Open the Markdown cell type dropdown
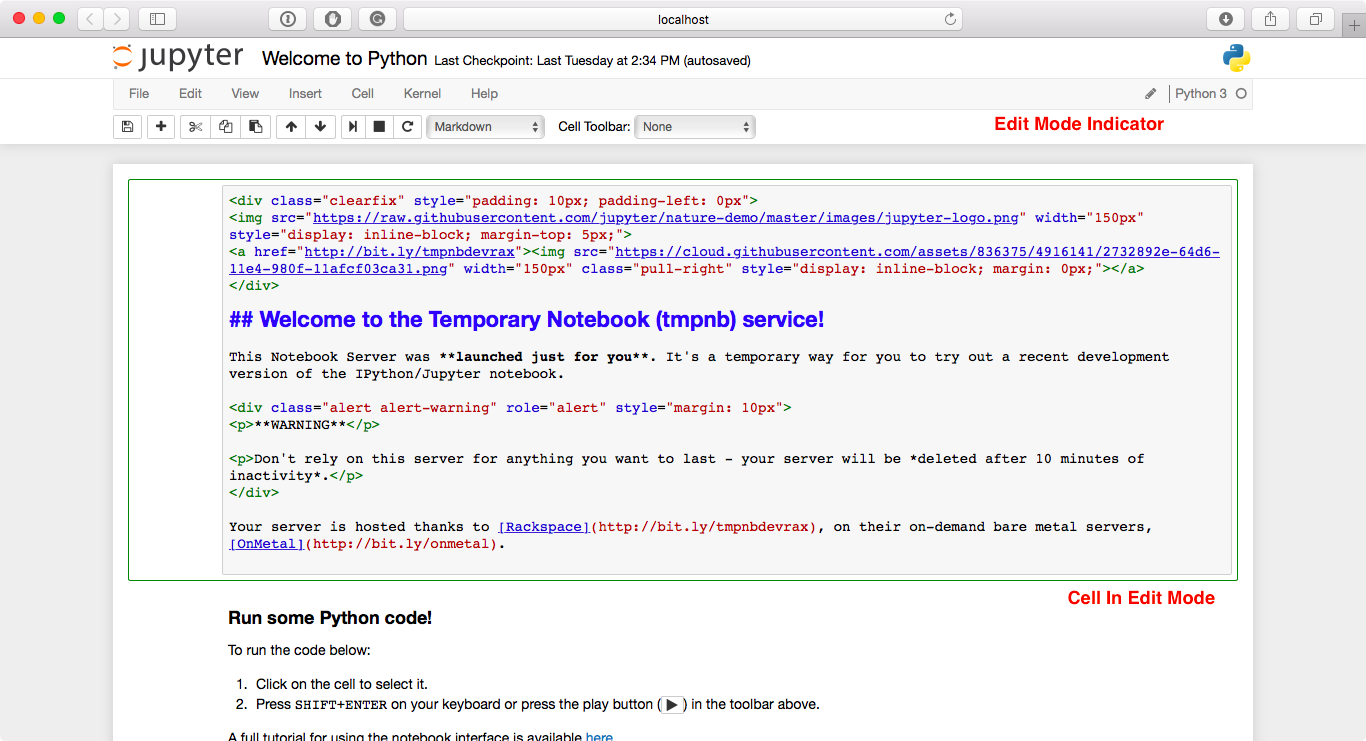Viewport: 1366px width, 741px height. (486, 127)
